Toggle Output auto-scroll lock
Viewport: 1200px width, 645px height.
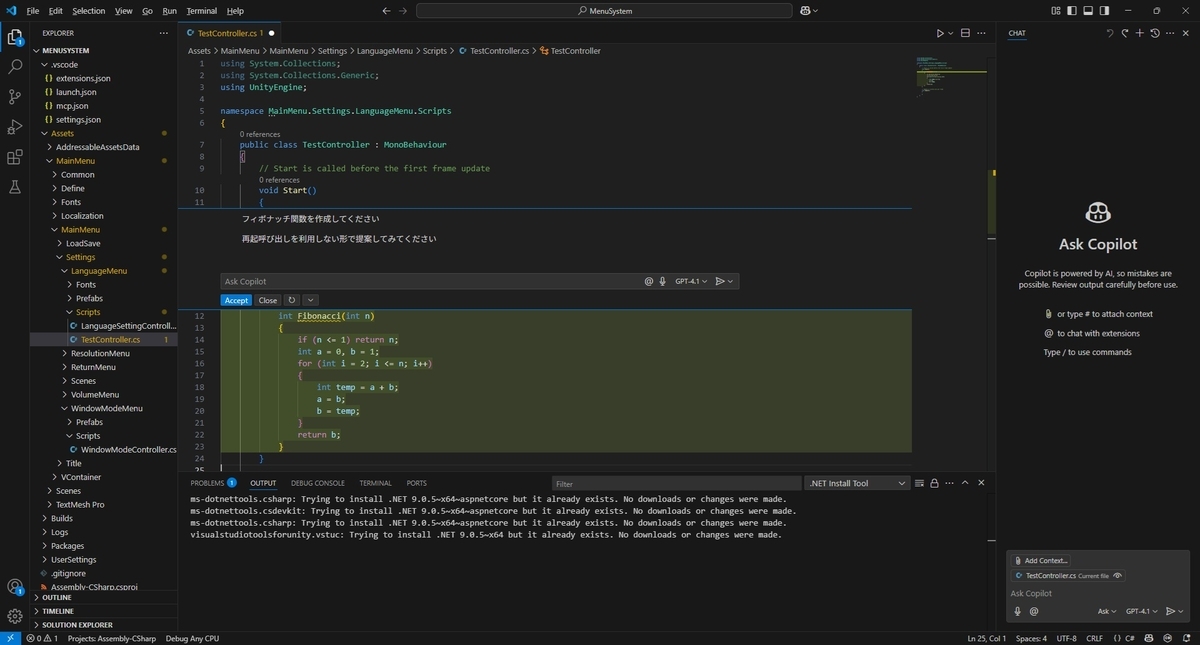pyautogui.click(x=934, y=483)
